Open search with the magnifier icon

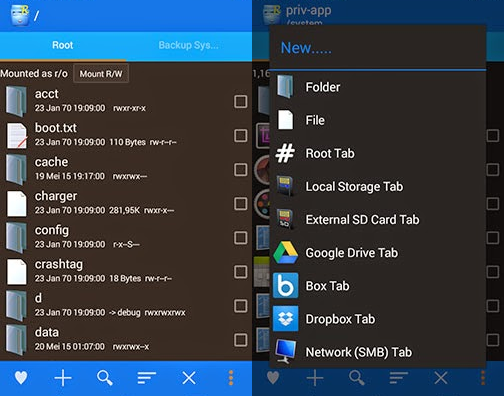(105, 378)
